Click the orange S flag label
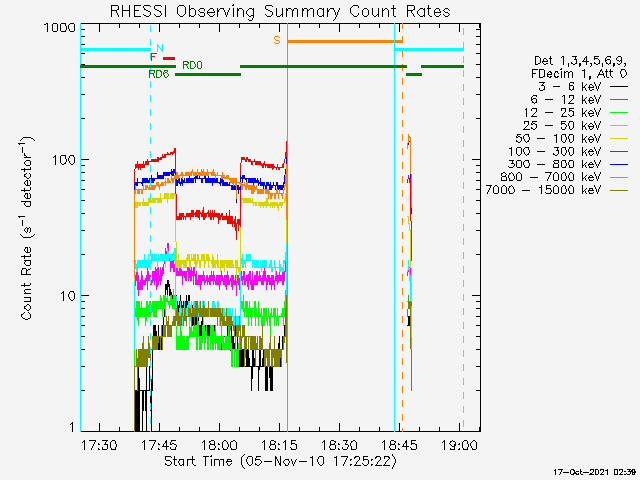The width and height of the screenshot is (640, 480). pos(276,41)
